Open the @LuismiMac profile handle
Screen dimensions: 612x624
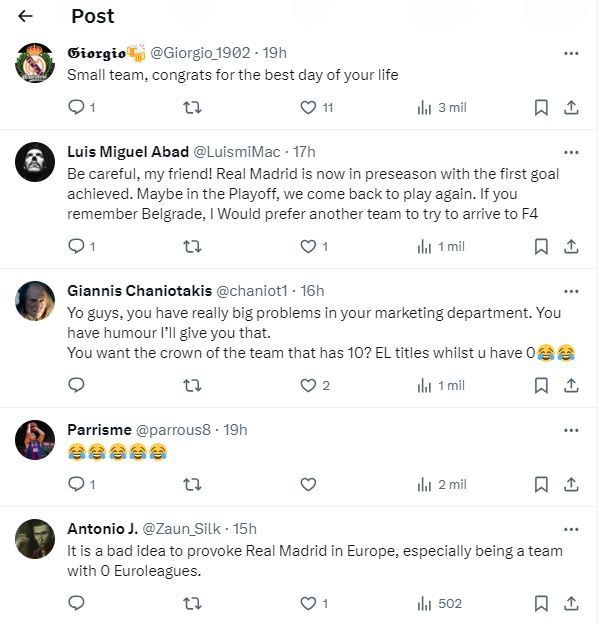tap(236, 152)
